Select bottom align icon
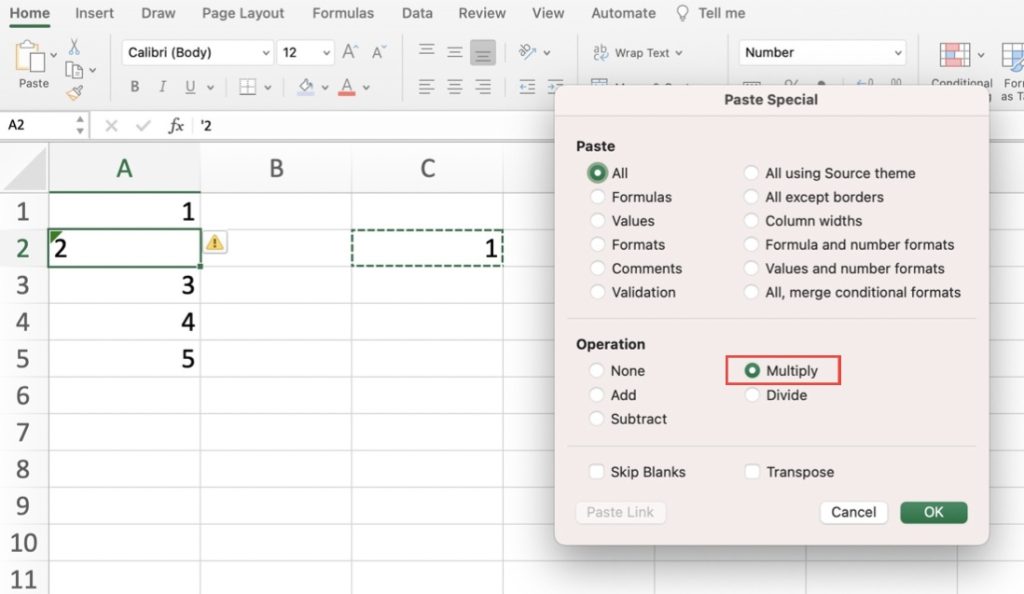Image resolution: width=1024 pixels, height=594 pixels. click(483, 53)
